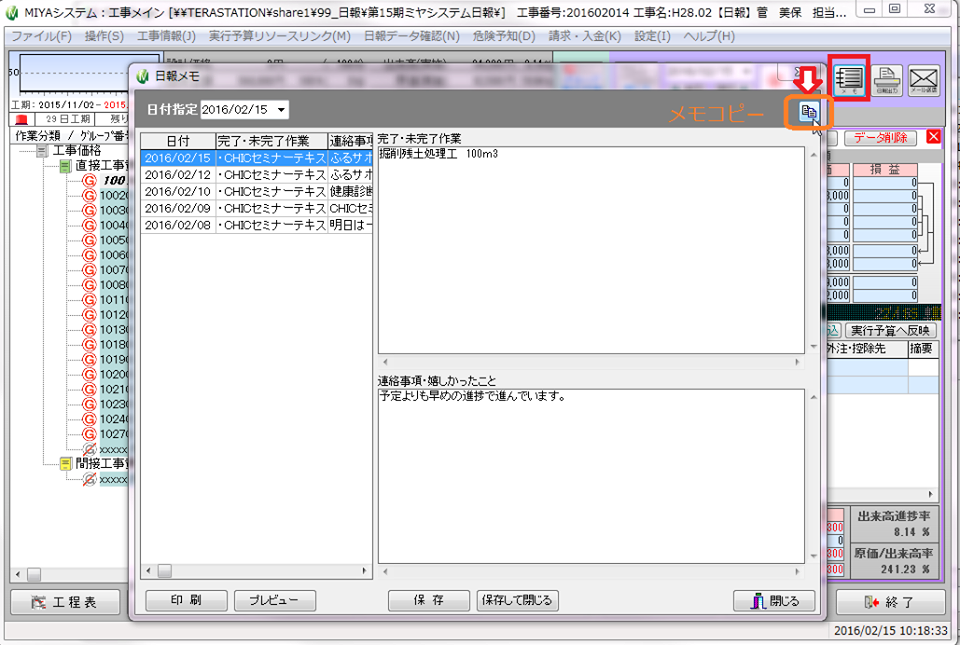The height and width of the screenshot is (645, 960).
Task: Click the プレビュー button
Action: [275, 600]
